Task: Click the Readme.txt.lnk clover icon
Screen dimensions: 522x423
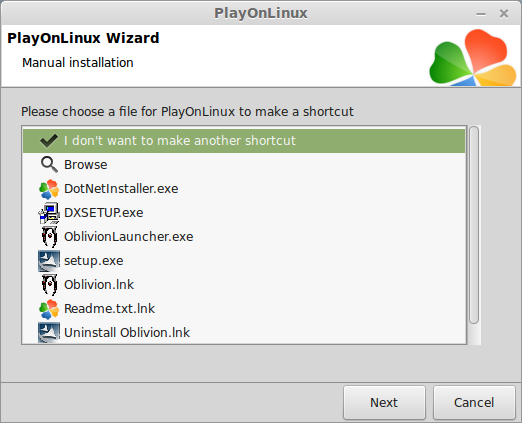Action: (x=49, y=309)
